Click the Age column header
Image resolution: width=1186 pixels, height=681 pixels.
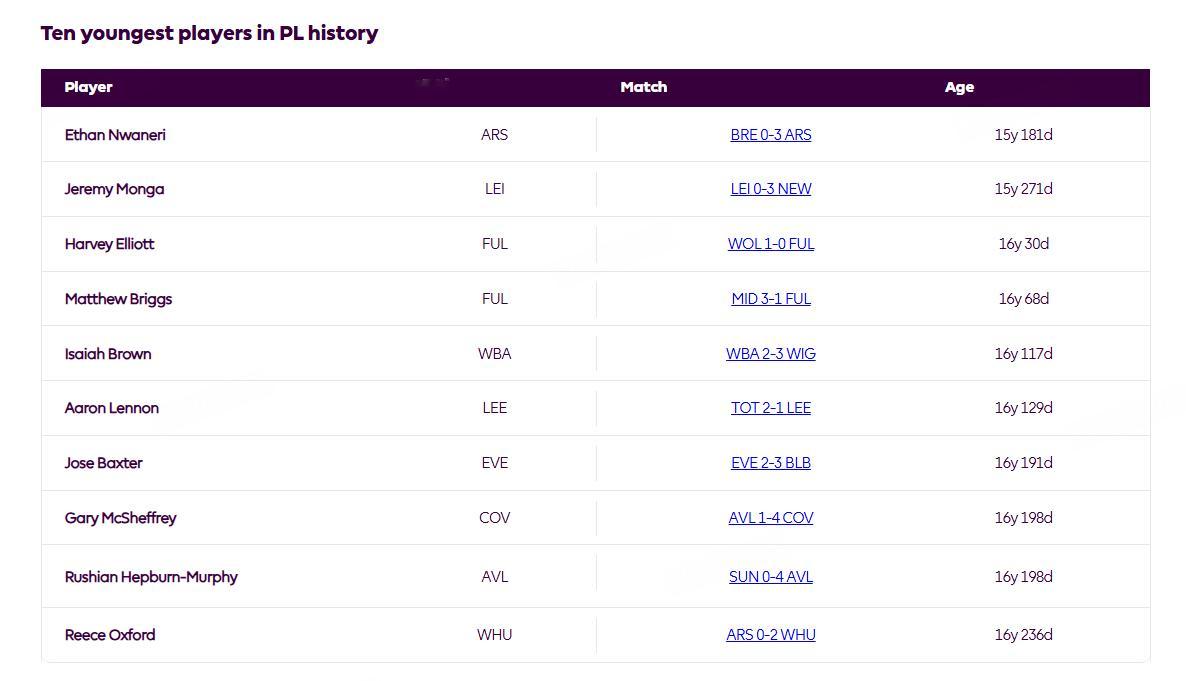tap(959, 87)
